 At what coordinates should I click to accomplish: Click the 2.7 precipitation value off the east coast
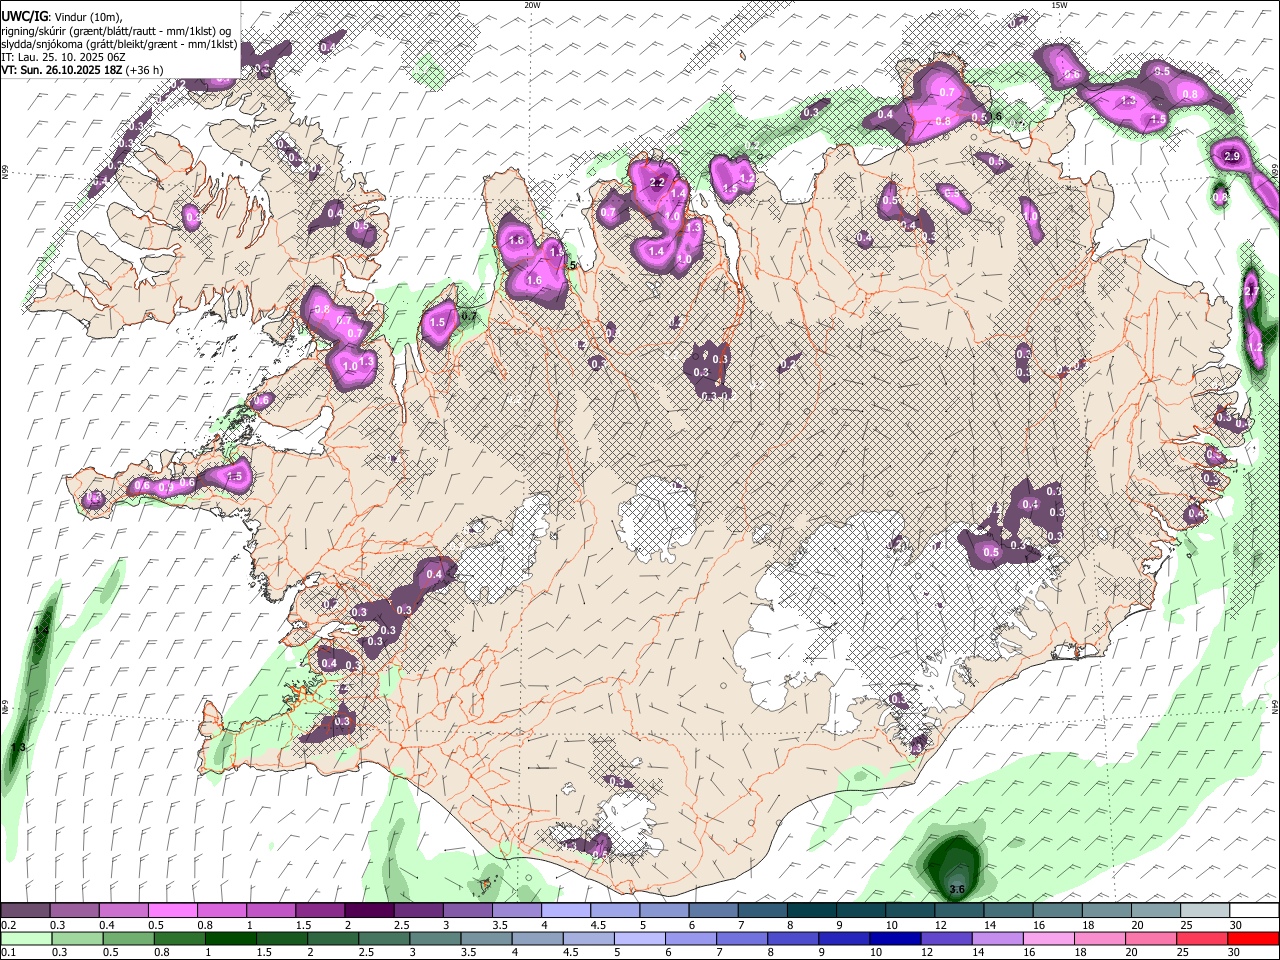coord(1252,291)
